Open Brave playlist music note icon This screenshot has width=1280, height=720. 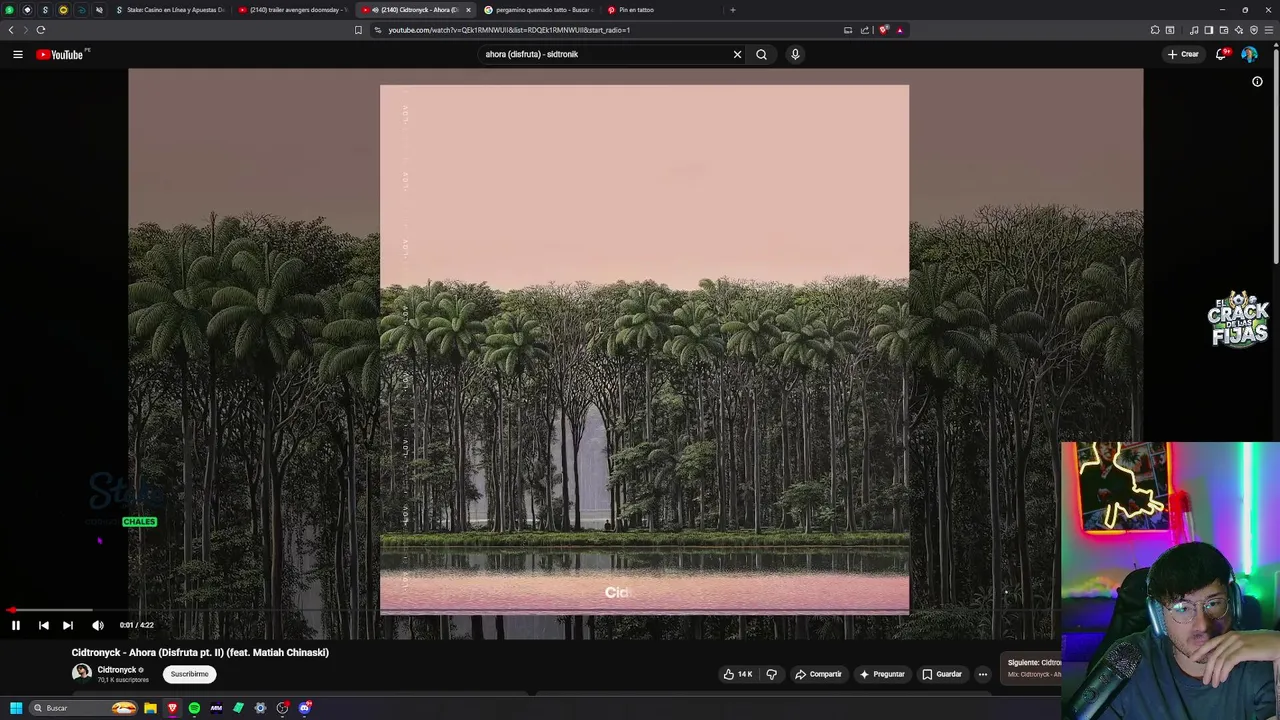click(1194, 30)
